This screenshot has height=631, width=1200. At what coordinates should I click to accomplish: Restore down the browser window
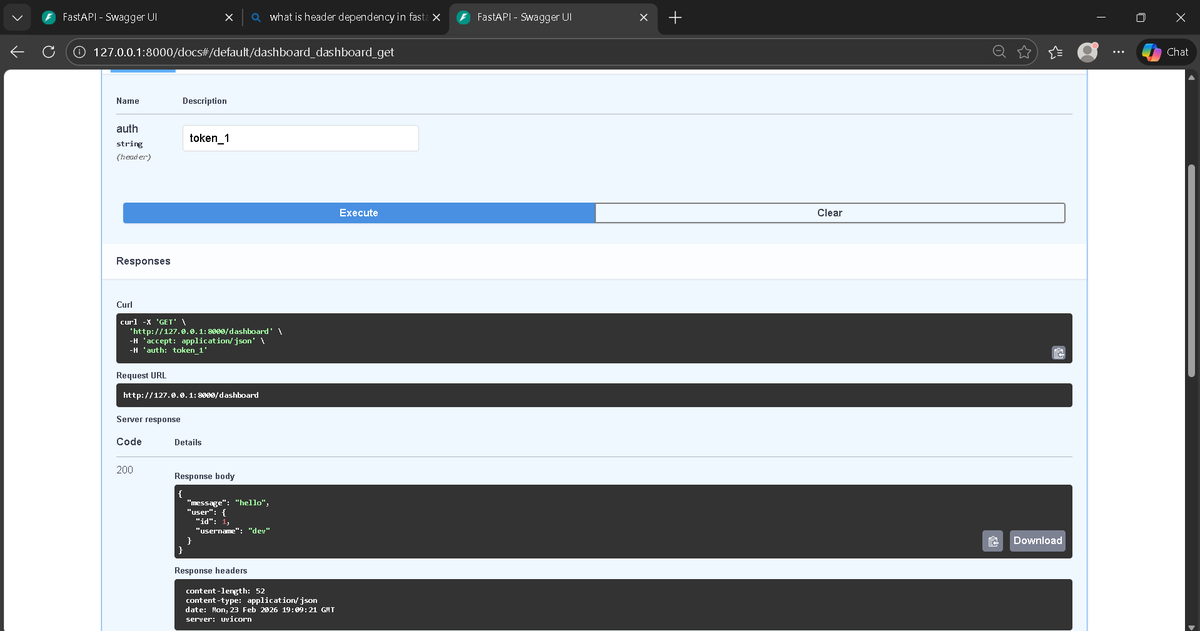tap(1139, 17)
